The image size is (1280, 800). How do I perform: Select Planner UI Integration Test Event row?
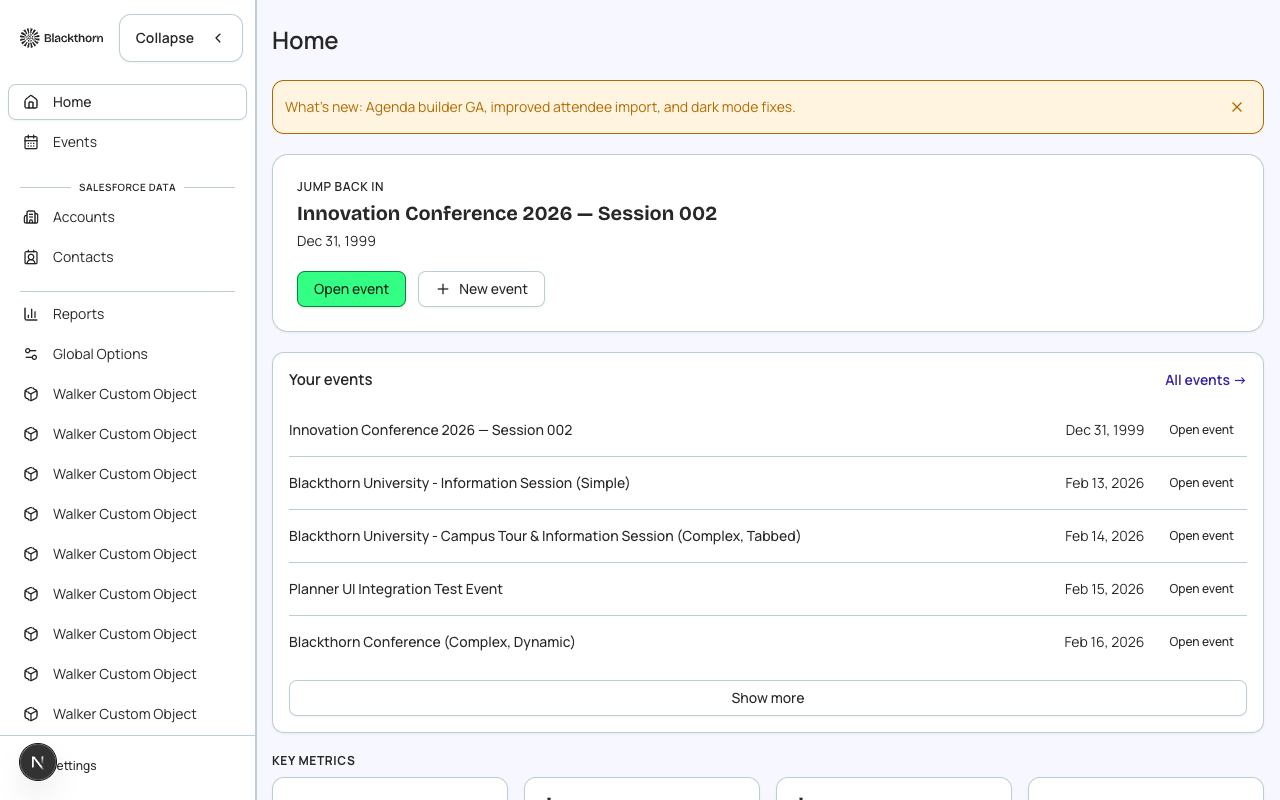[768, 589]
